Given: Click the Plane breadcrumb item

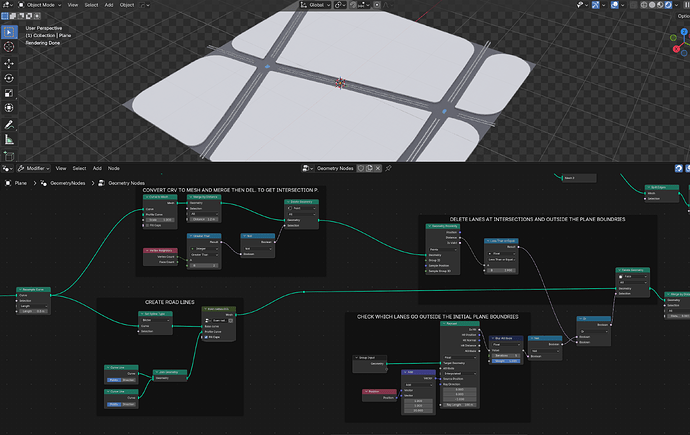Looking at the screenshot, I should click(x=16, y=183).
